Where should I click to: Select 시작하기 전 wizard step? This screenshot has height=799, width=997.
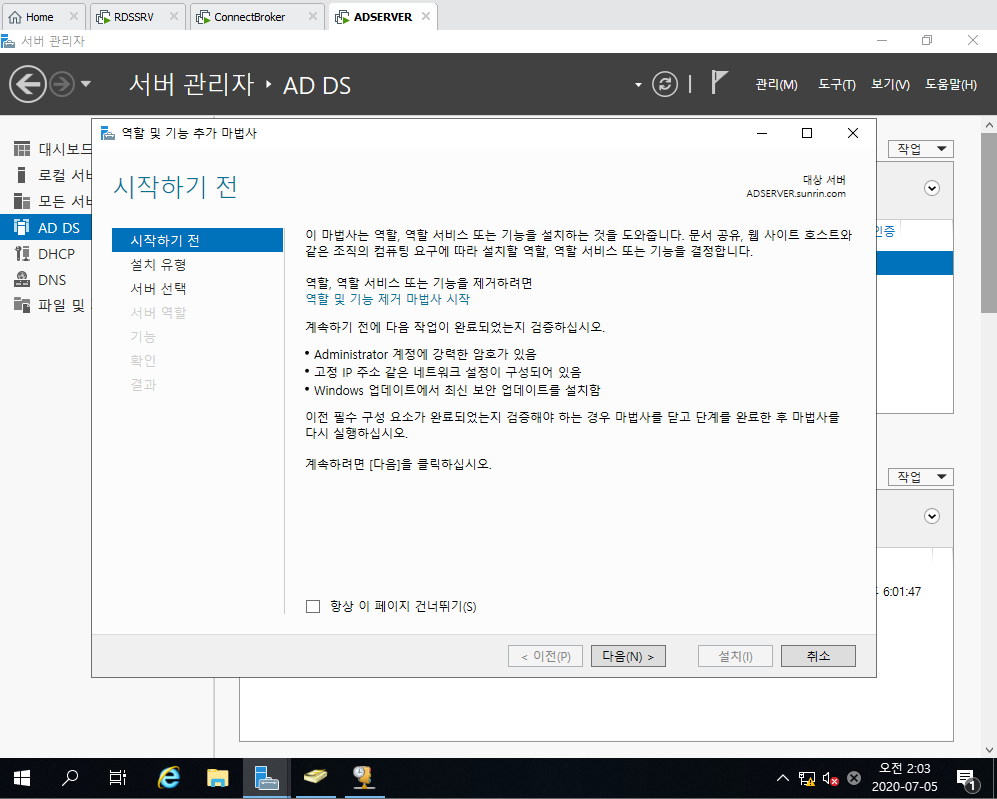tap(197, 240)
